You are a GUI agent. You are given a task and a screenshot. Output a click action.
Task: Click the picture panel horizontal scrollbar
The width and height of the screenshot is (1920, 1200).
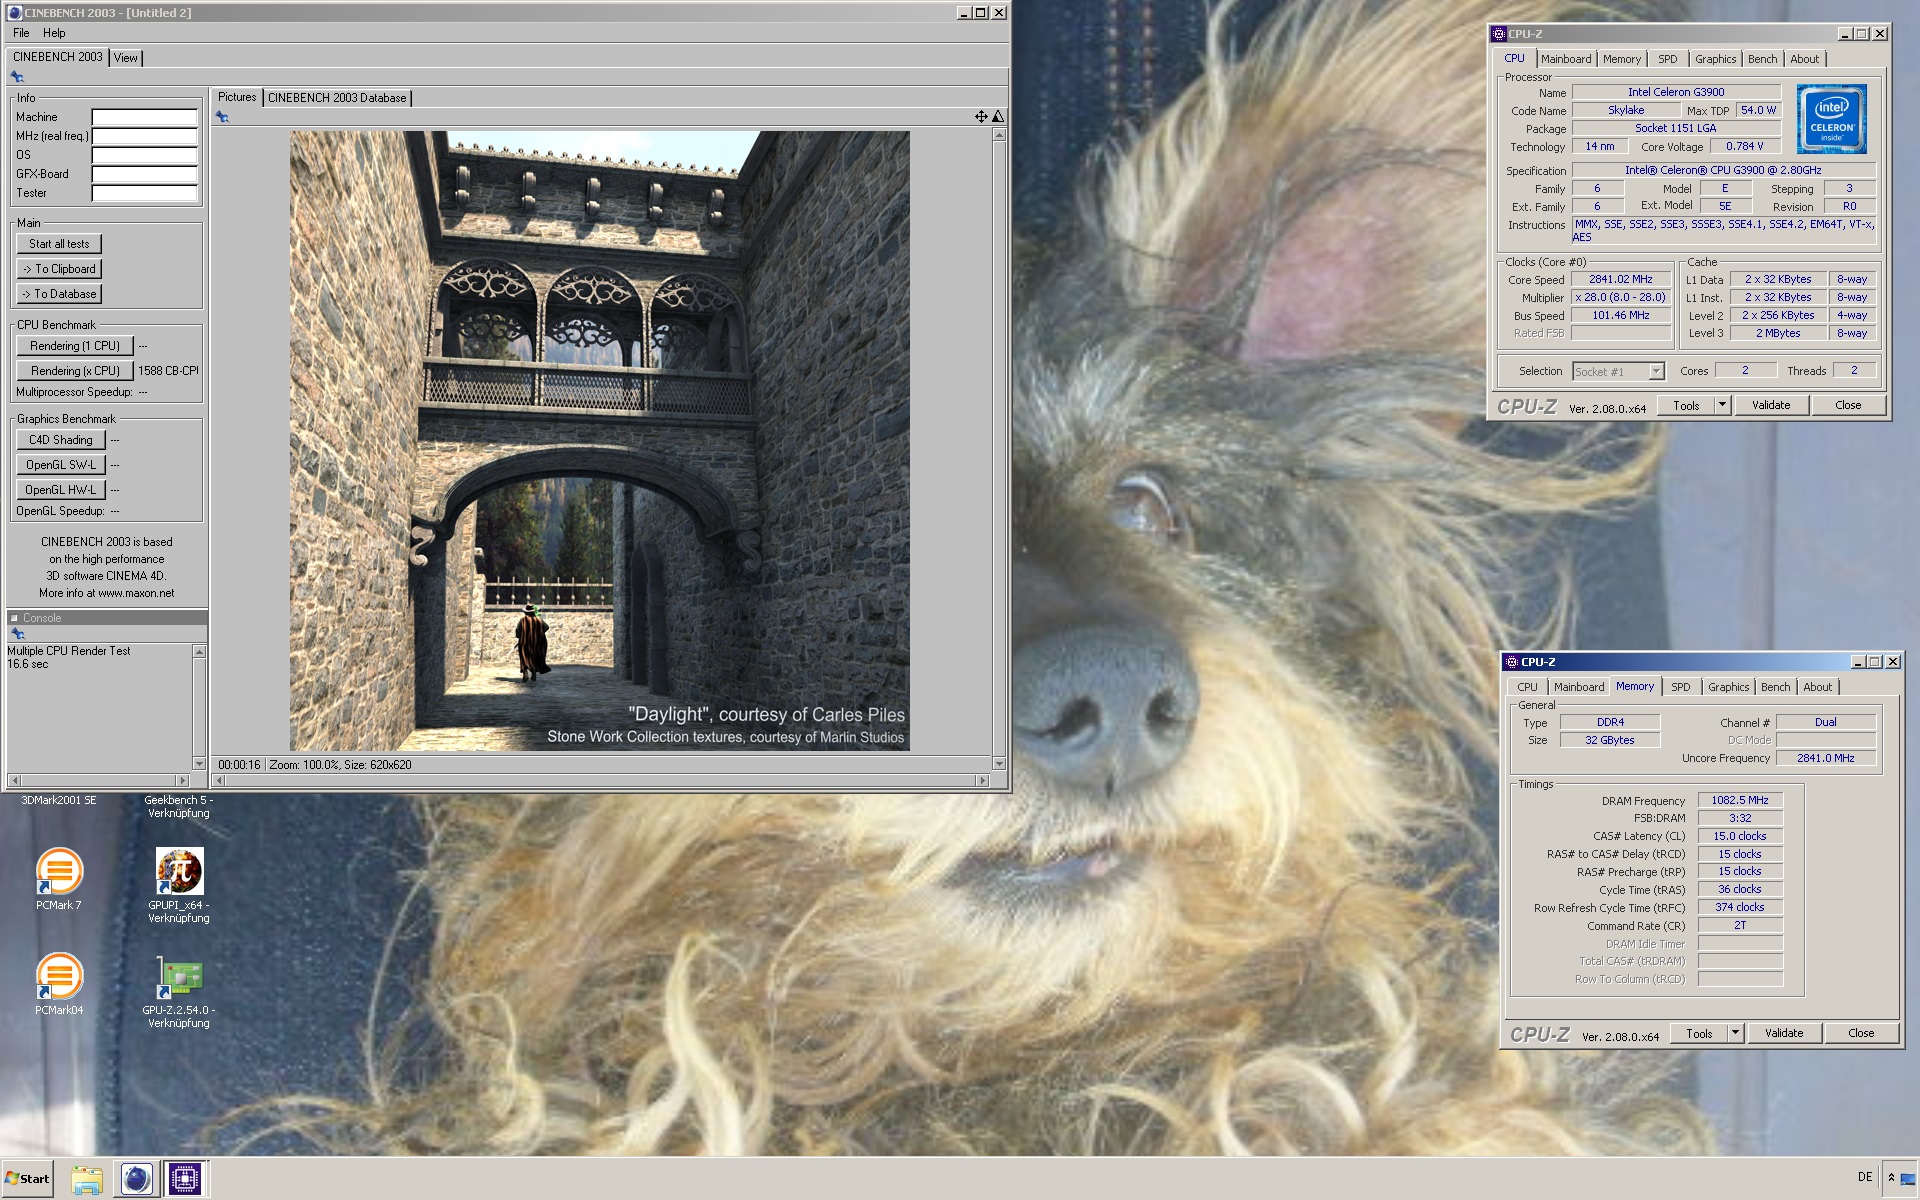point(600,780)
